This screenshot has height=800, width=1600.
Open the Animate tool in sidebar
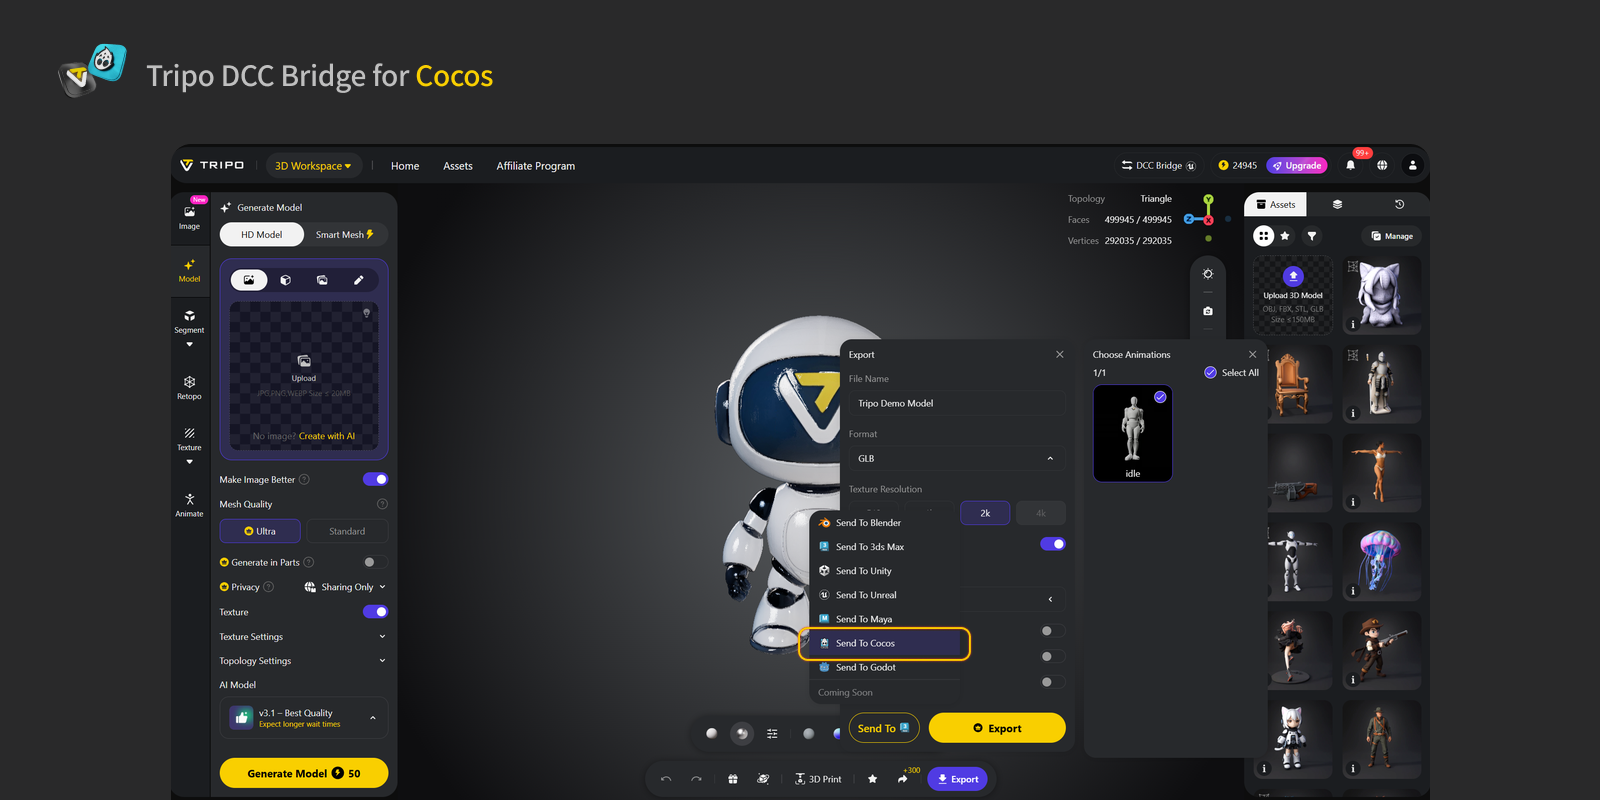click(189, 504)
